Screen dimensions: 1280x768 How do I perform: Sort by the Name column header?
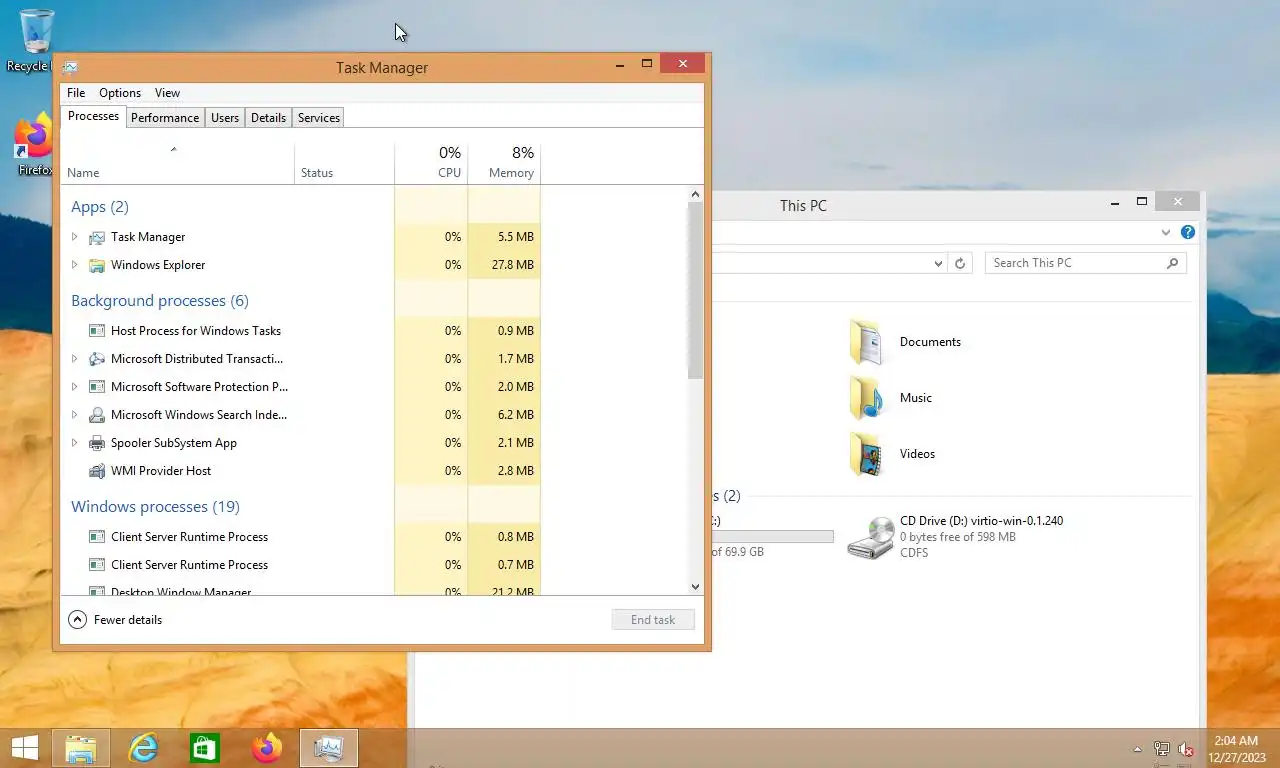tap(178, 163)
